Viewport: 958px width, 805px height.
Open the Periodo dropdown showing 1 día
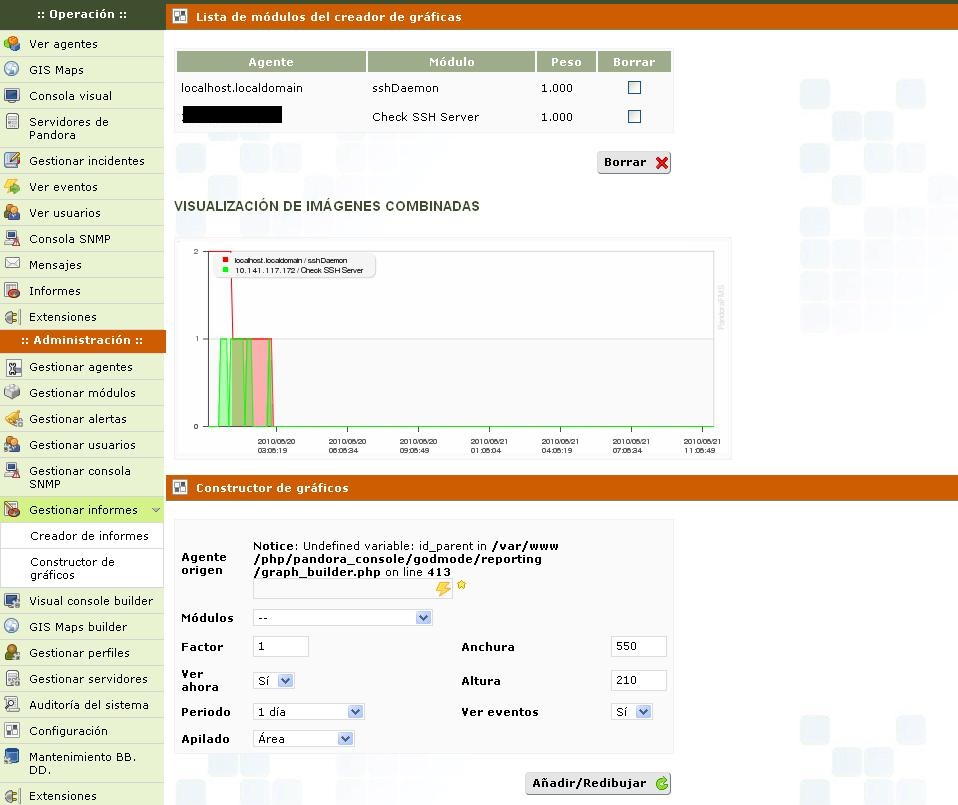(x=309, y=712)
